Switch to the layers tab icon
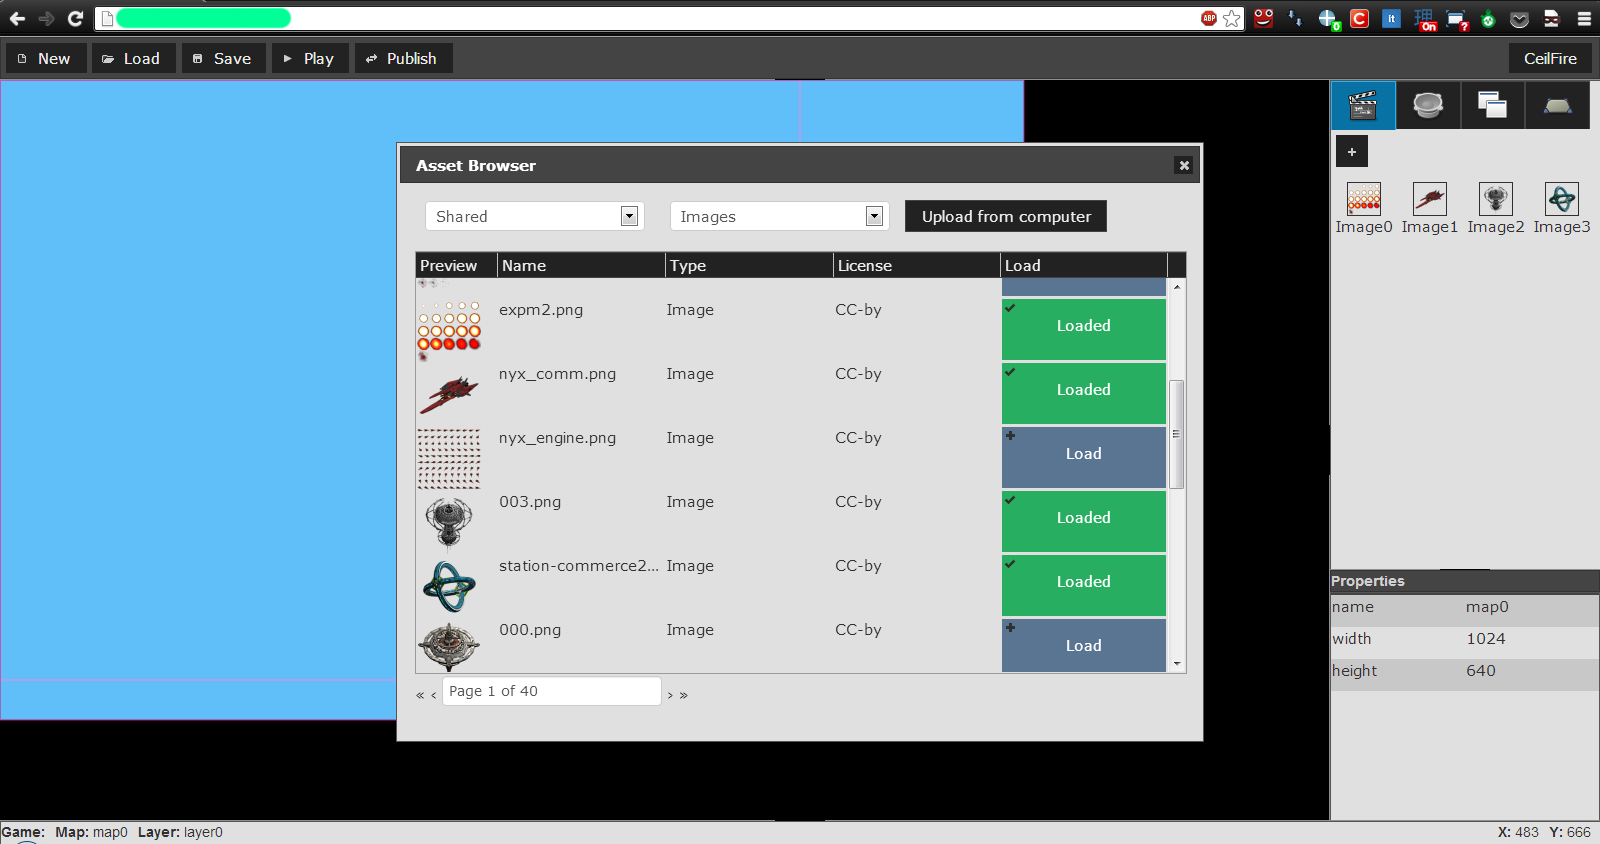Image resolution: width=1600 pixels, height=844 pixels. pyautogui.click(x=1492, y=105)
